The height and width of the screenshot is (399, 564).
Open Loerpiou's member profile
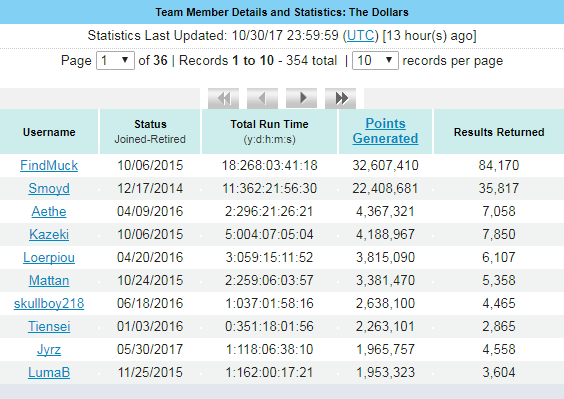tap(49, 258)
